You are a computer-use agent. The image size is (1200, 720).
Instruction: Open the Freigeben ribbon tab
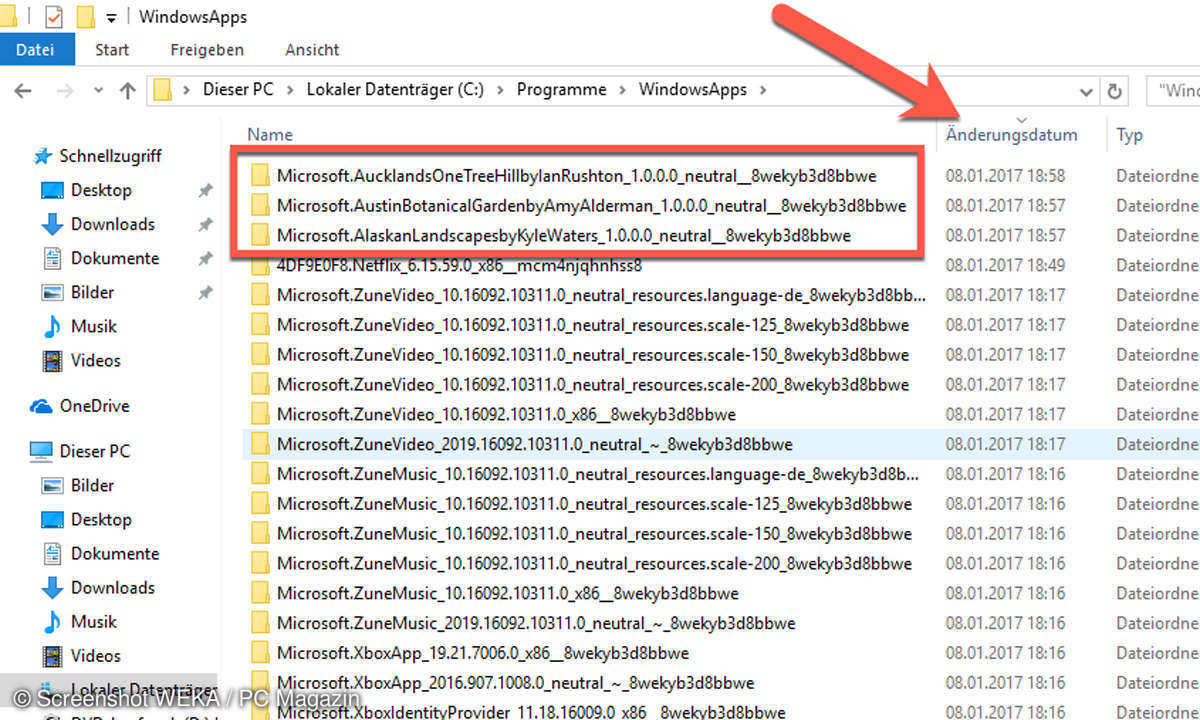[206, 49]
